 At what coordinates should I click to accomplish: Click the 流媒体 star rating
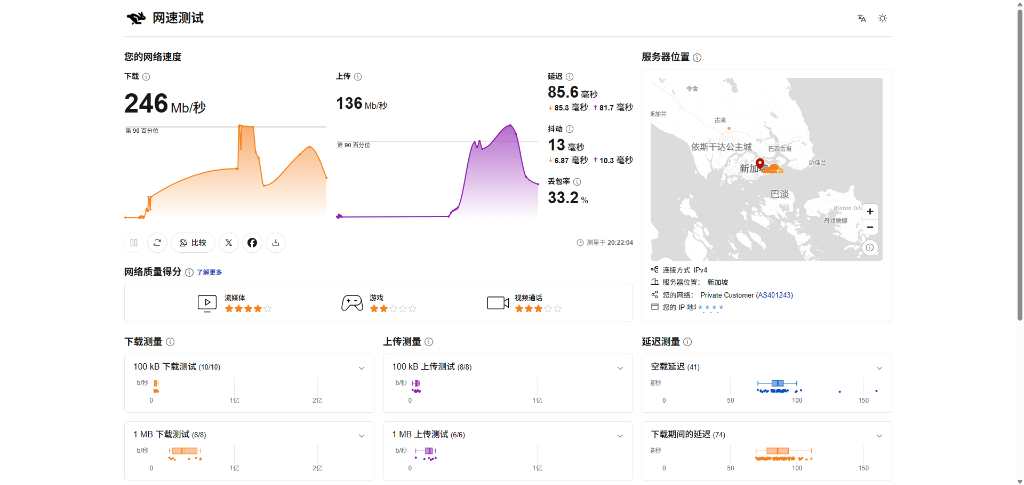point(248,309)
